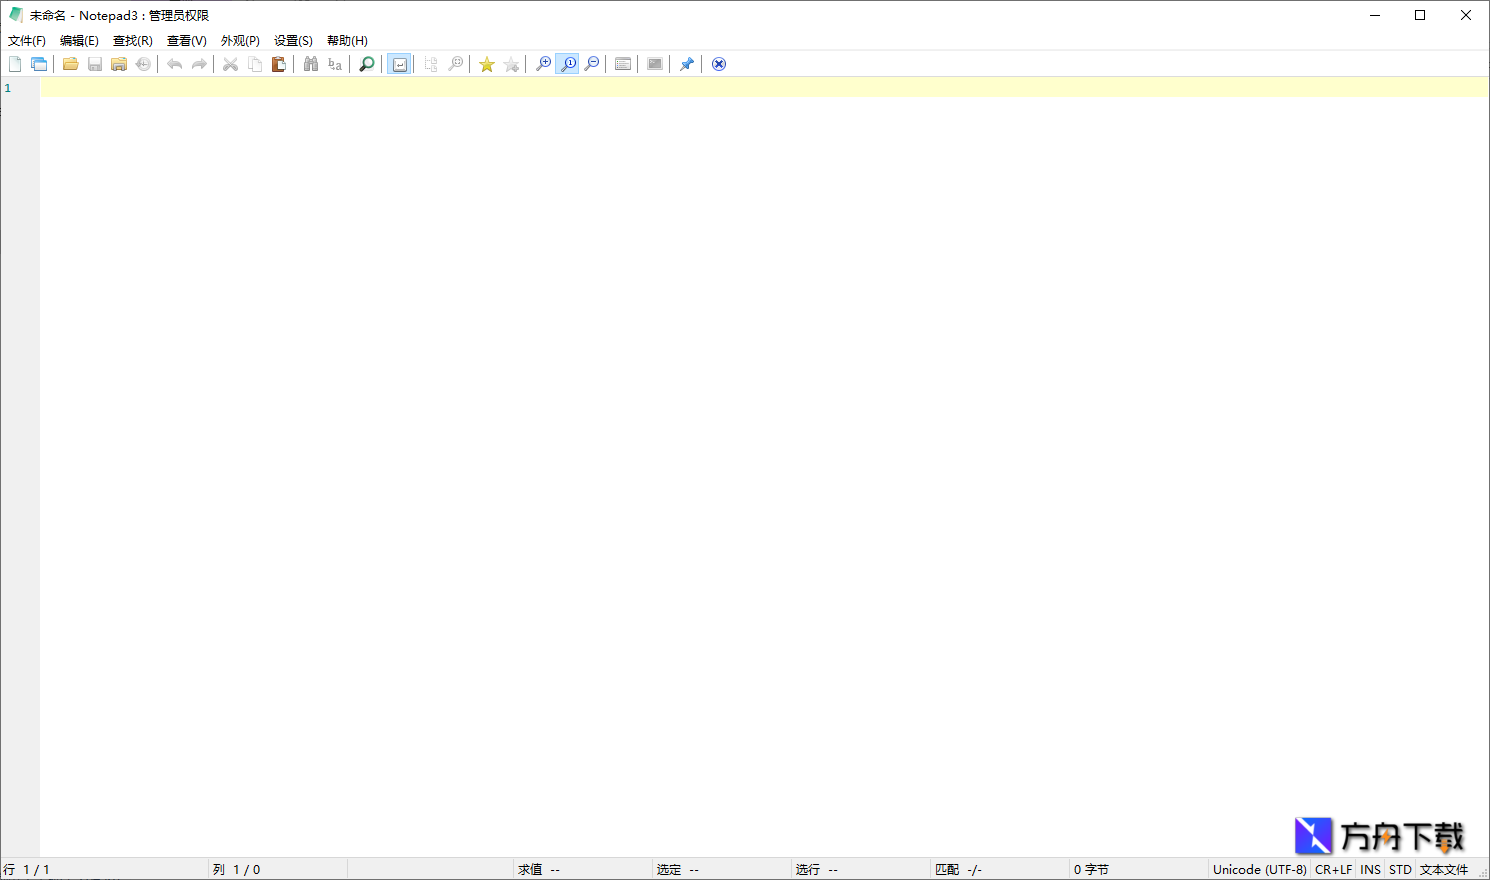The image size is (1490, 880).
Task: Place cursor in the empty line 1
Action: click(400, 88)
